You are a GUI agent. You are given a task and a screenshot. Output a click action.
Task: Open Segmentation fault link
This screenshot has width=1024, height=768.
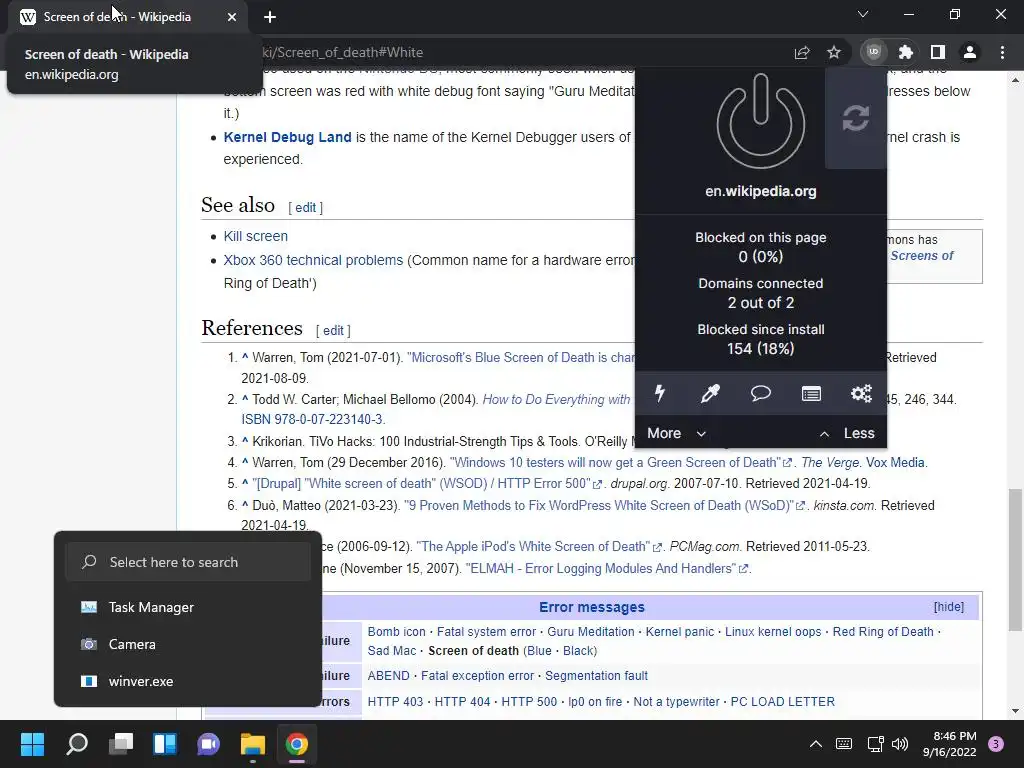[x=596, y=676]
